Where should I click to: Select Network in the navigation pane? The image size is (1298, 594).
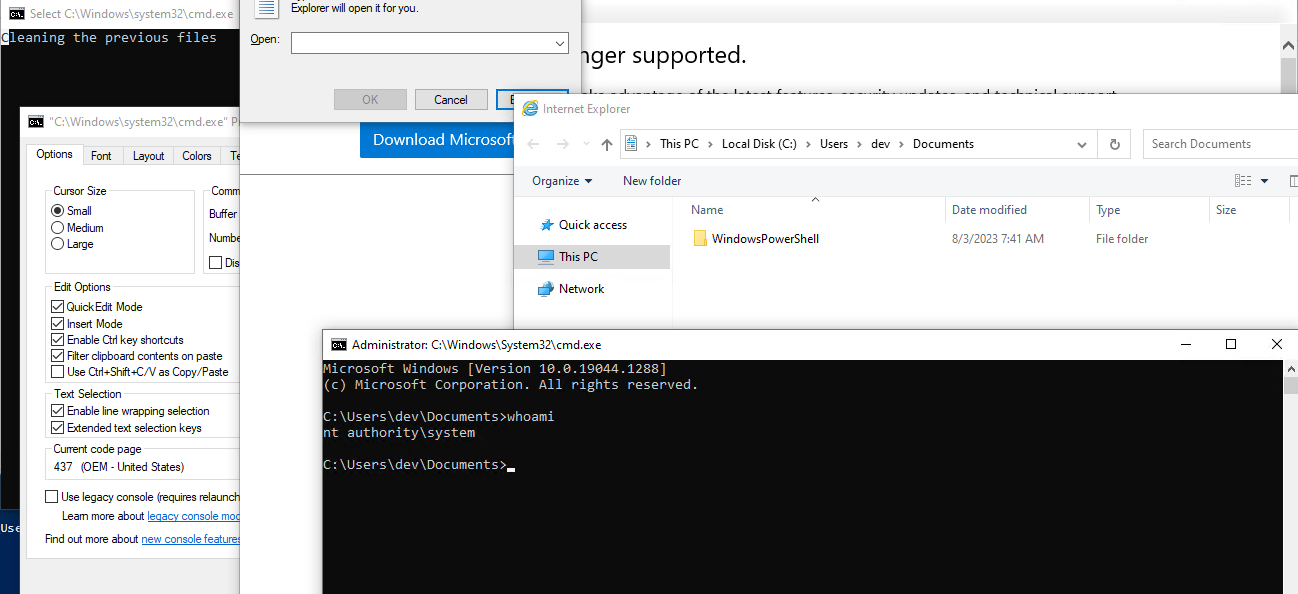tap(581, 289)
